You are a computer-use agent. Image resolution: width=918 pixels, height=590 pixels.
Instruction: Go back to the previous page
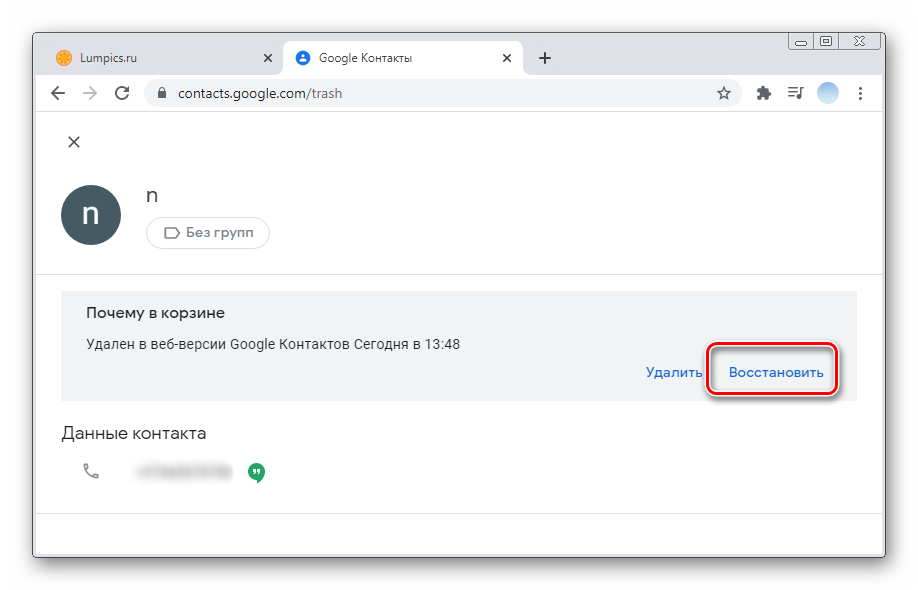(58, 93)
